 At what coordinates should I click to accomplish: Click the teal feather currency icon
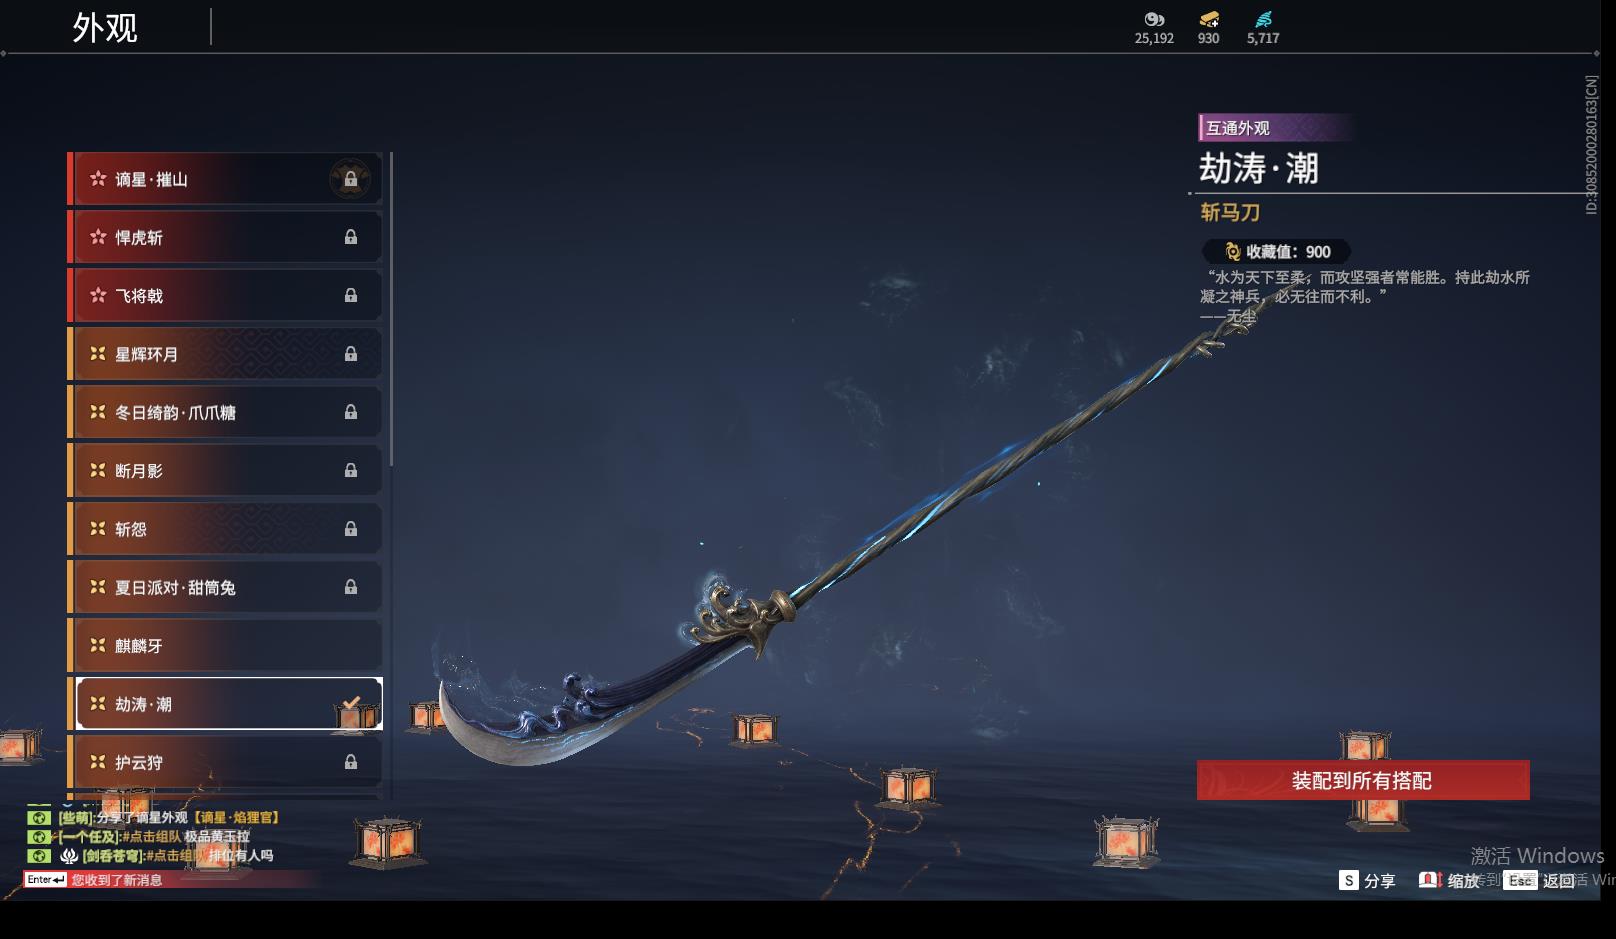[x=1263, y=19]
